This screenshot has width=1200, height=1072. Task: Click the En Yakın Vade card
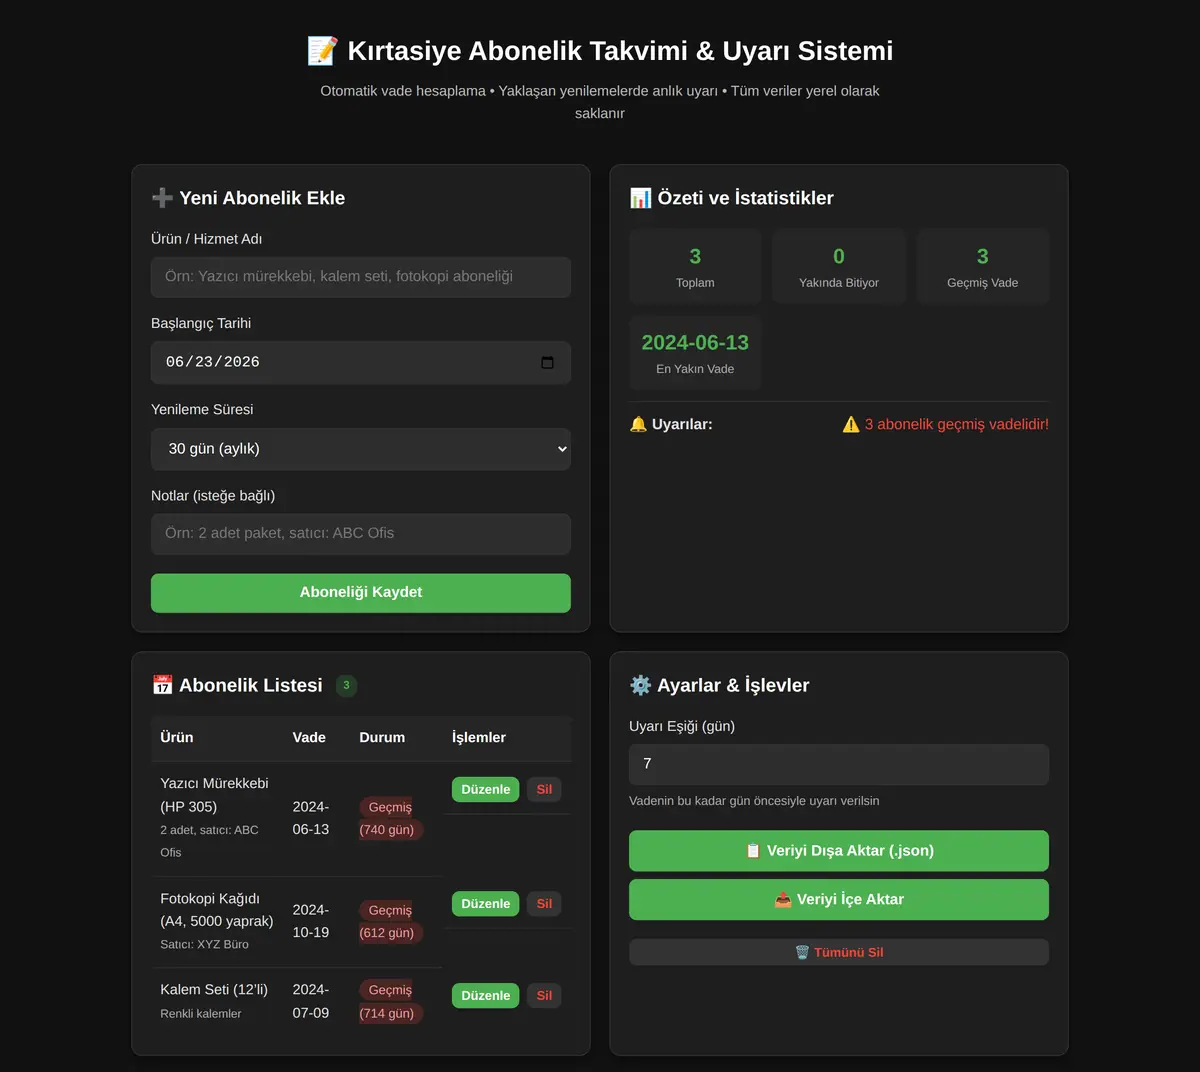coord(695,352)
